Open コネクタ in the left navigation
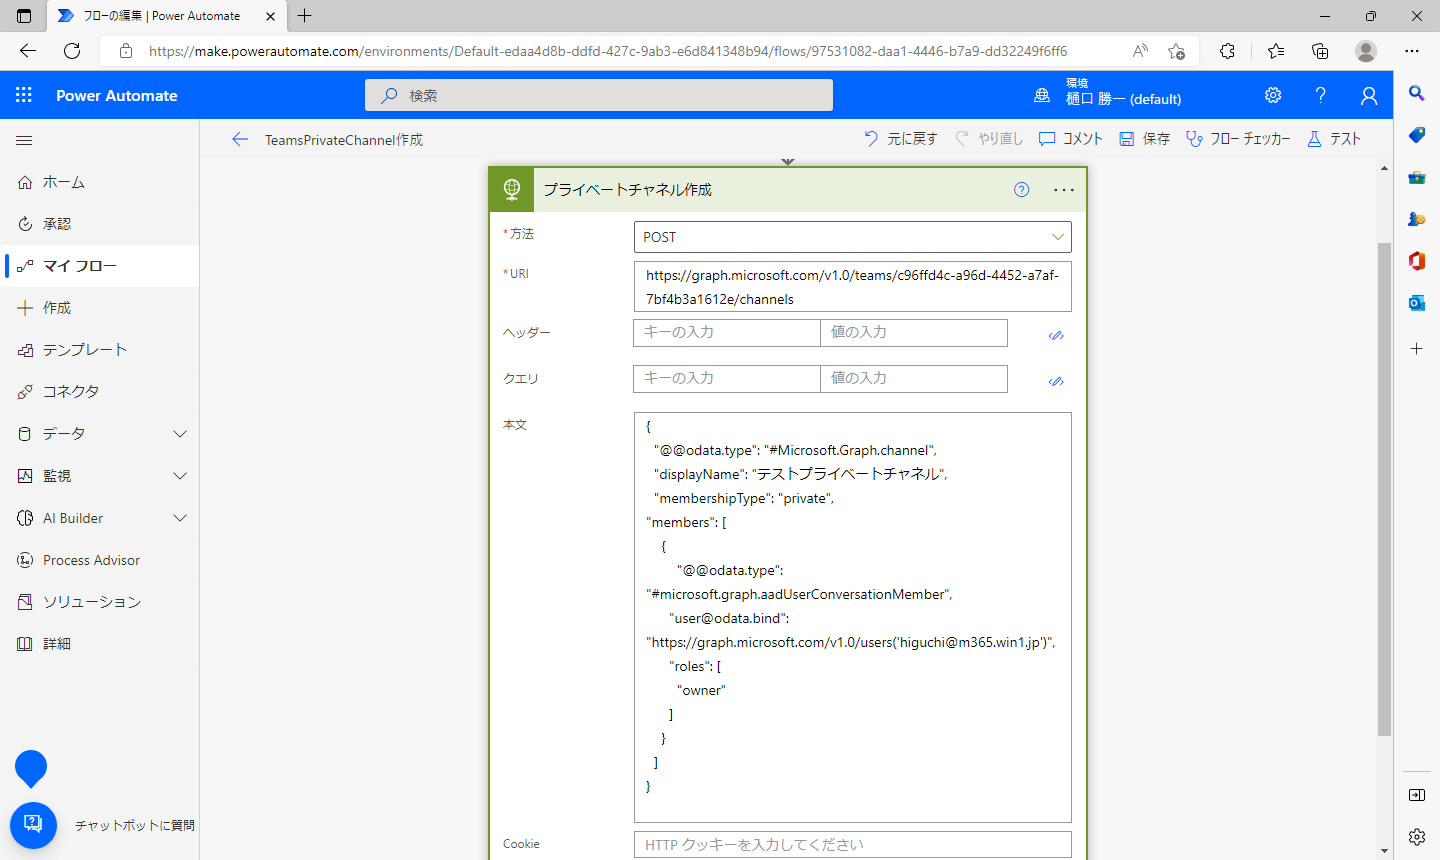 100,392
